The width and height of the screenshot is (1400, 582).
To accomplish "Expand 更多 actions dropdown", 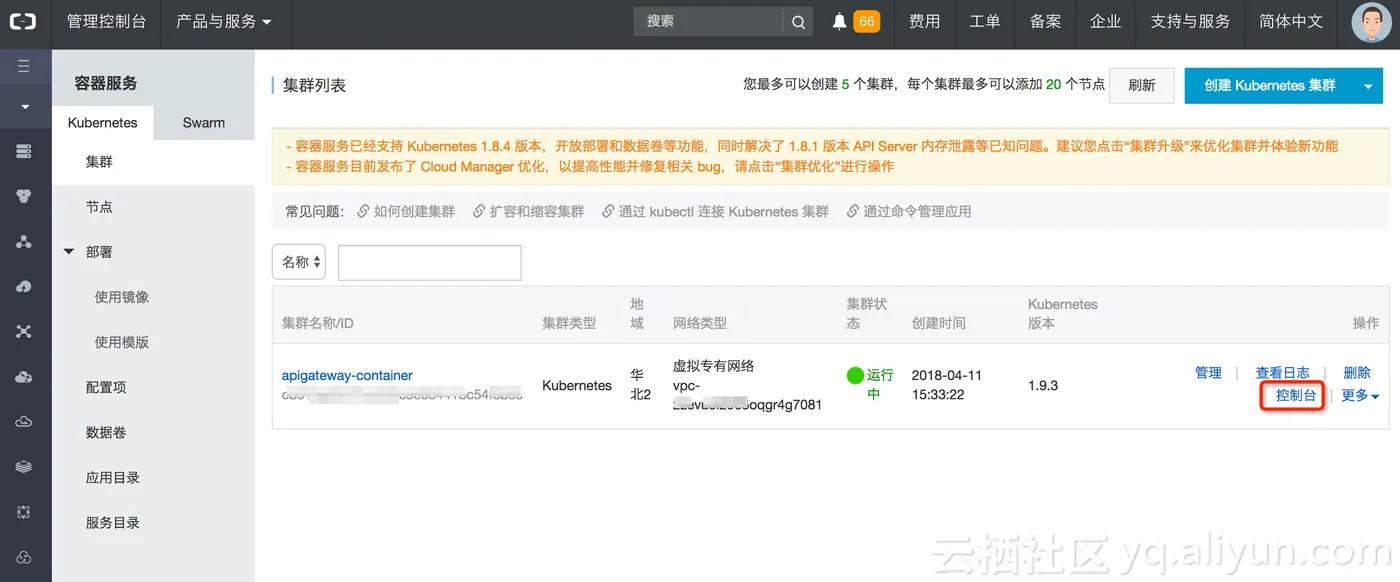I will pos(1360,396).
